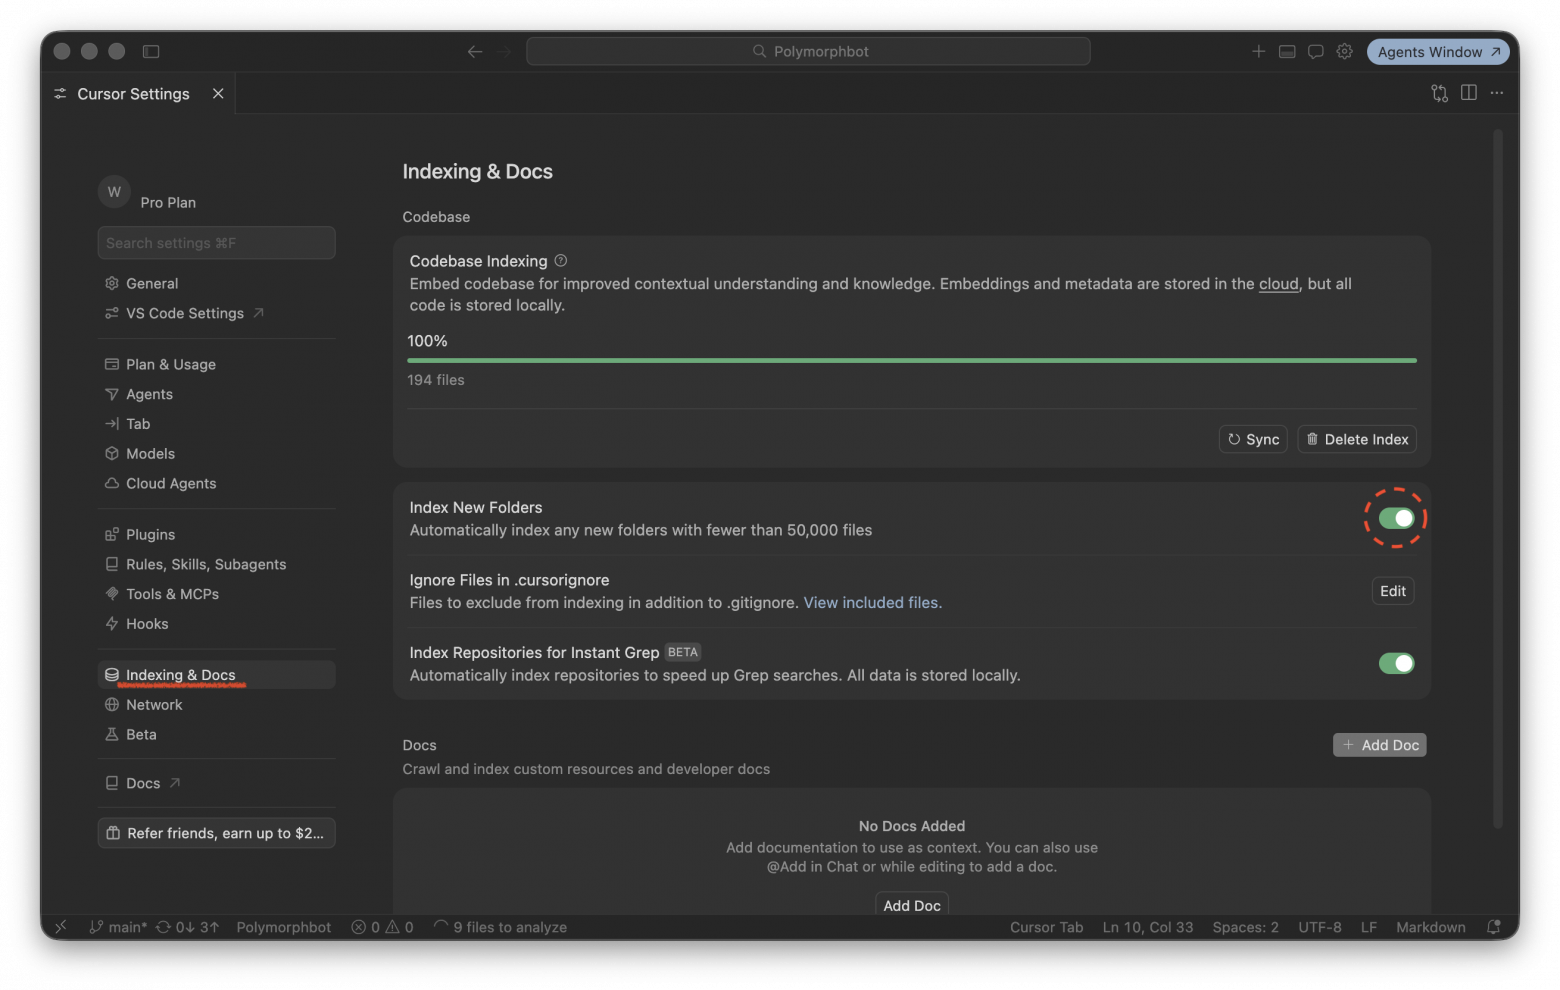Open errors and warnings count in status bar
Viewport: 1560px width, 990px height.
(382, 927)
